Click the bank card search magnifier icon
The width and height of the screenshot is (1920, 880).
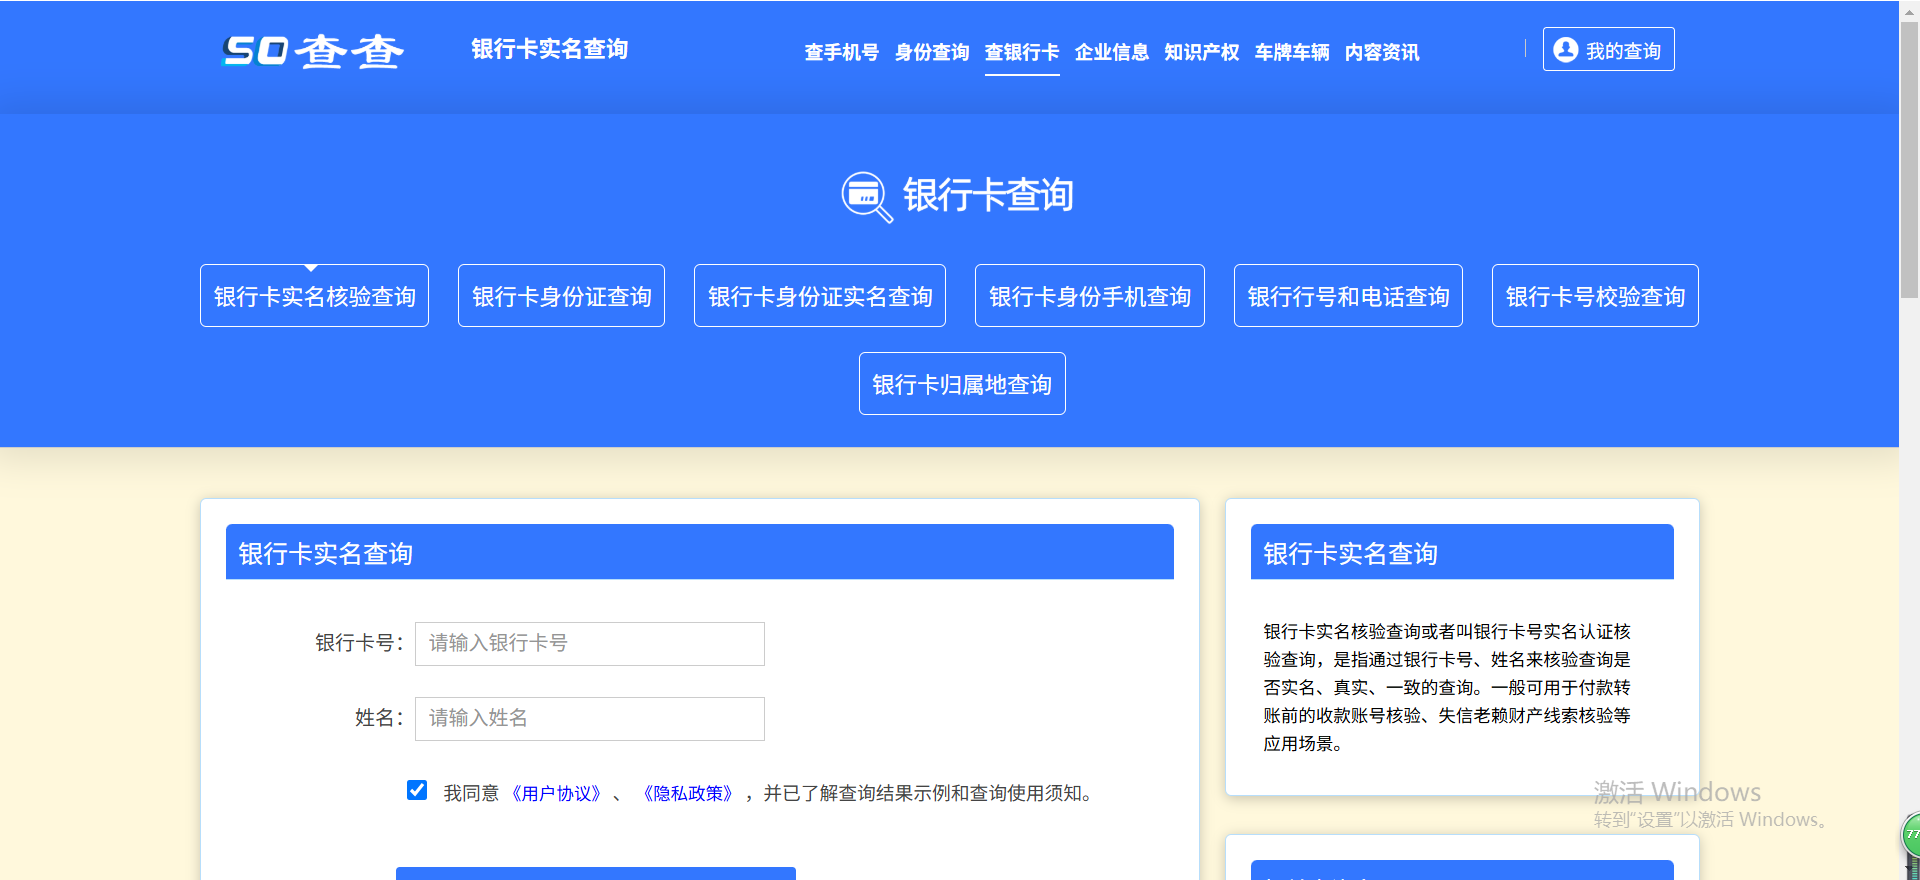(x=866, y=196)
